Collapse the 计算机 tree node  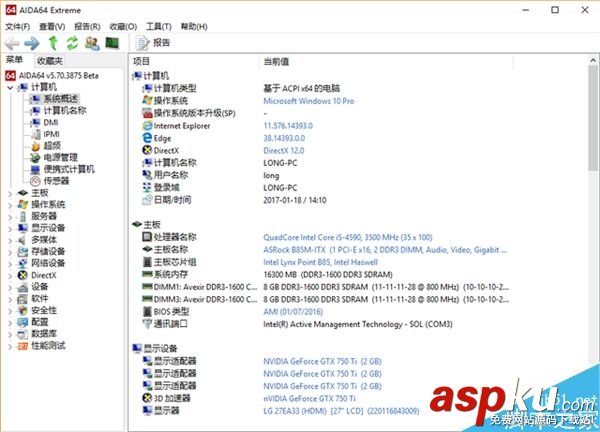[10, 88]
